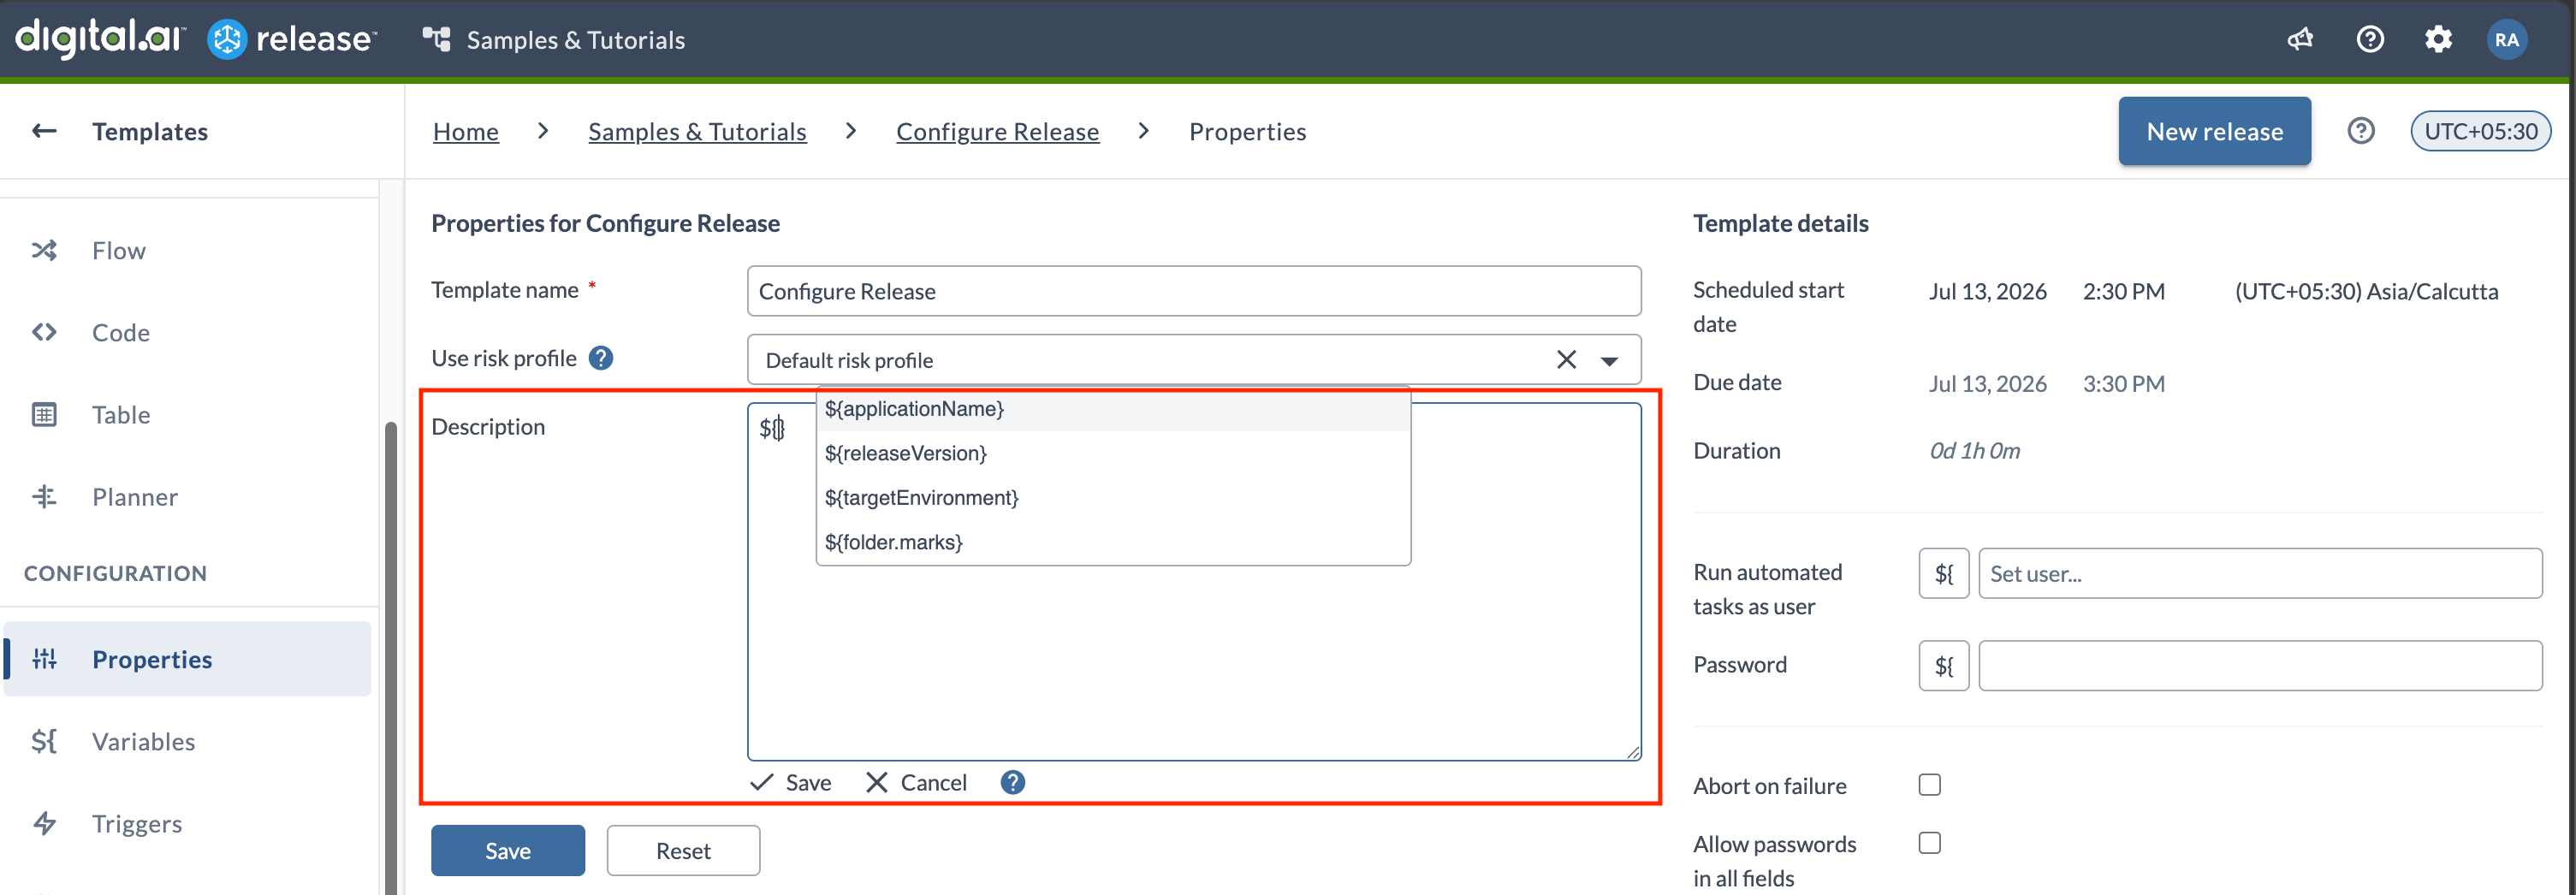Go to Home breadcrumb
2576x895 pixels.
pyautogui.click(x=465, y=131)
